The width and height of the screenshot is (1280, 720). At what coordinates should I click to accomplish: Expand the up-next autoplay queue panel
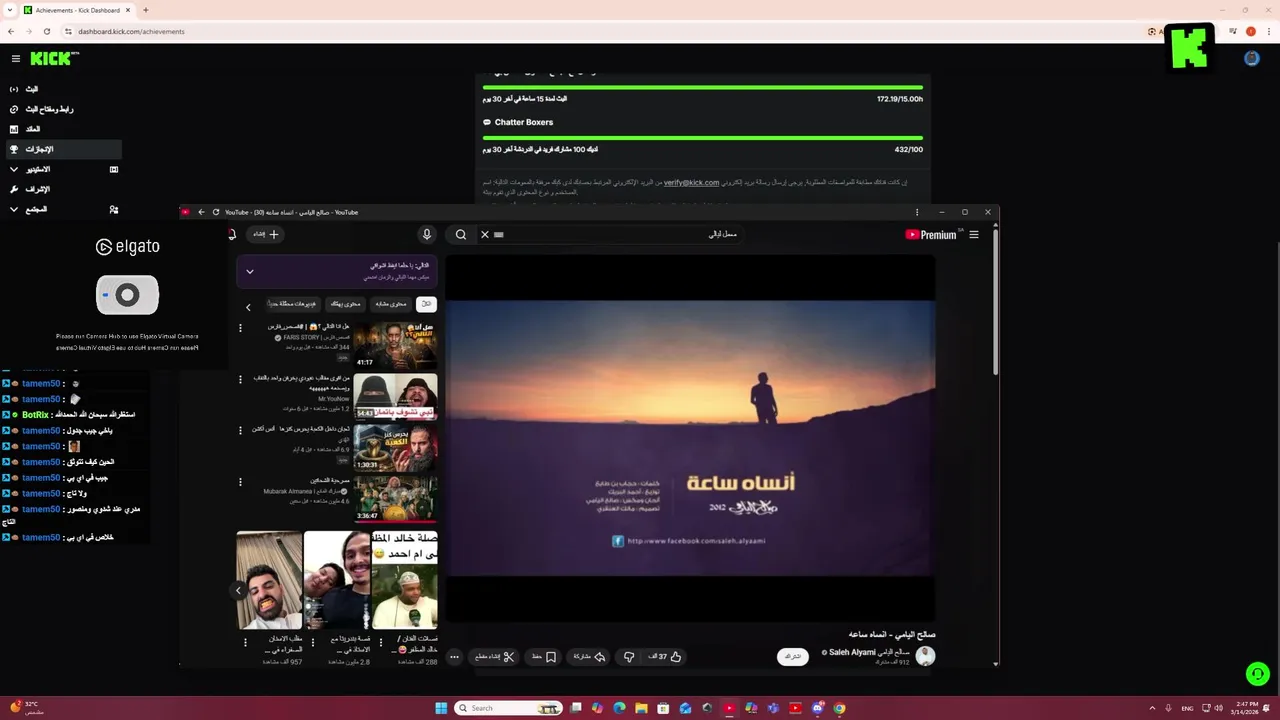pos(250,271)
